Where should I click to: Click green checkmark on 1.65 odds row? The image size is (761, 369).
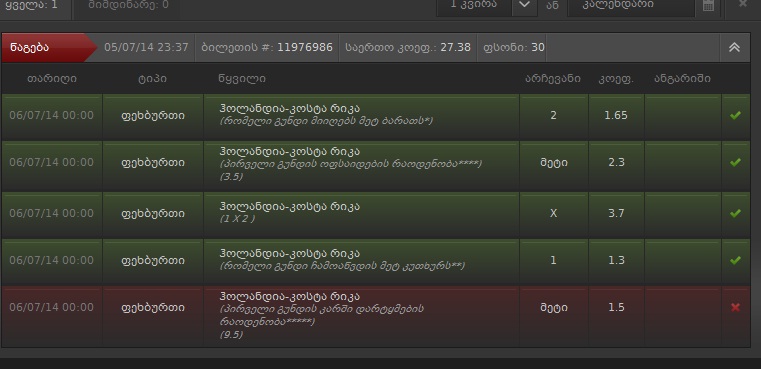pos(735,115)
